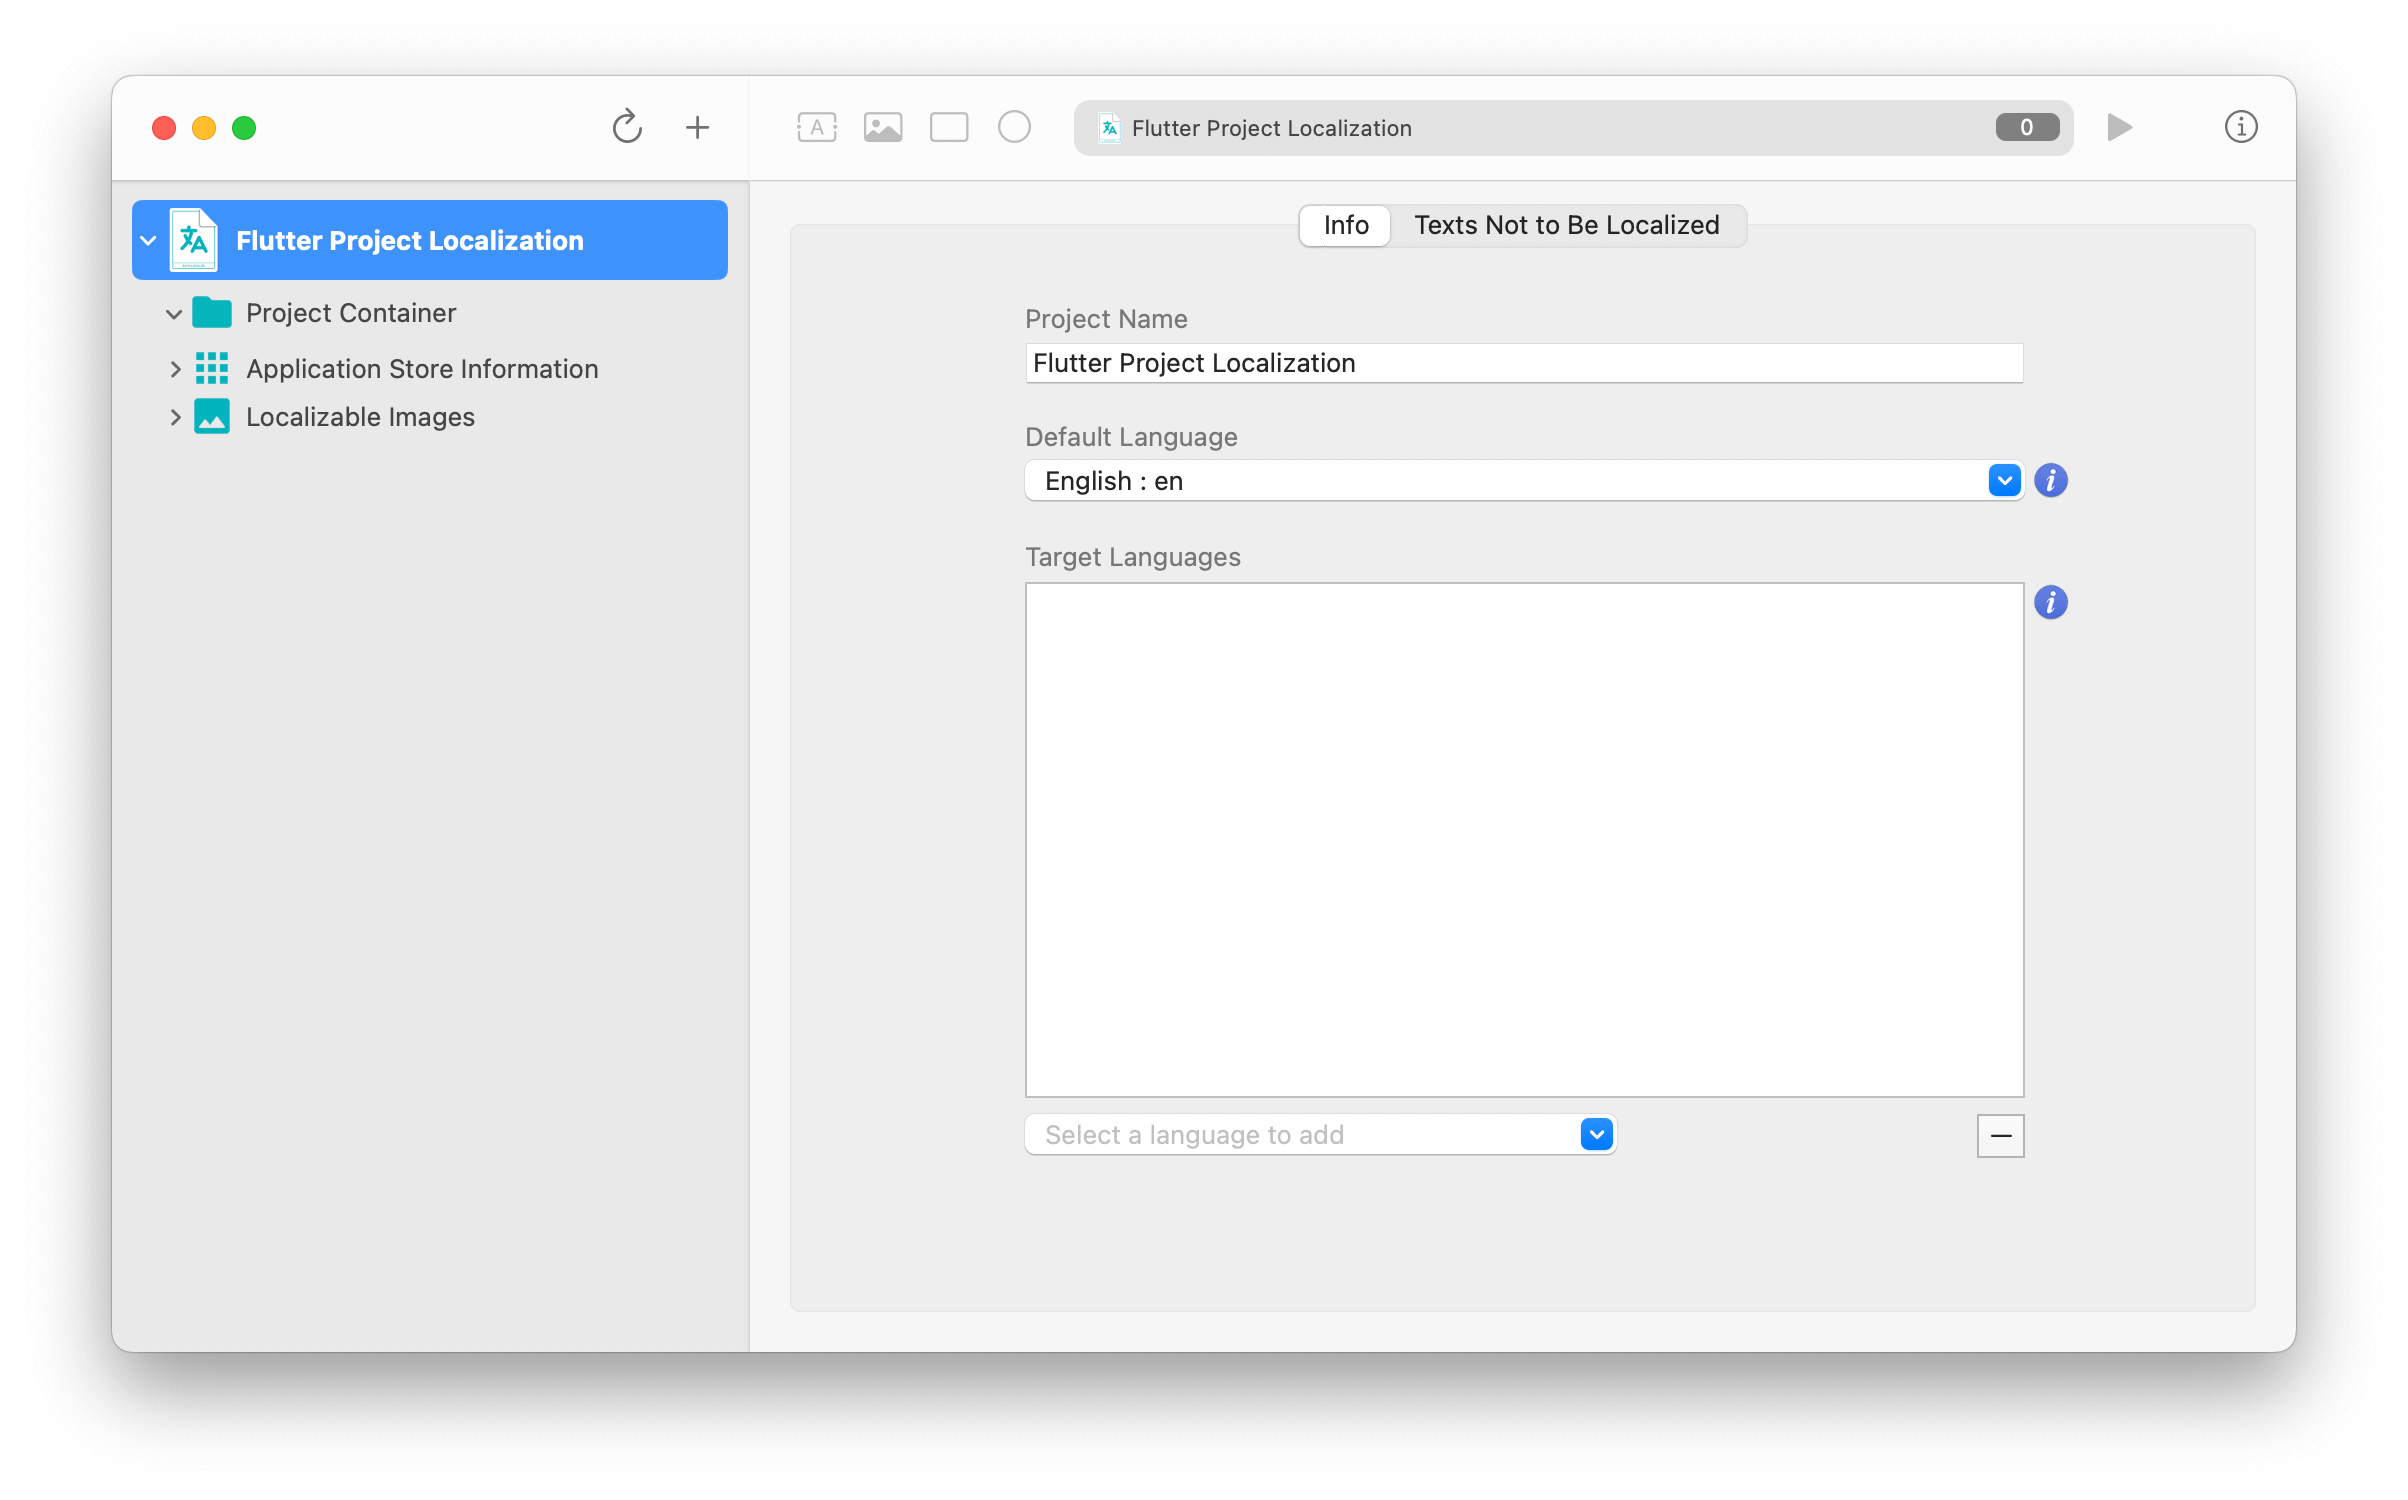Click the info icon next to Target Languages
The height and width of the screenshot is (1500, 2408).
pyautogui.click(x=2051, y=603)
